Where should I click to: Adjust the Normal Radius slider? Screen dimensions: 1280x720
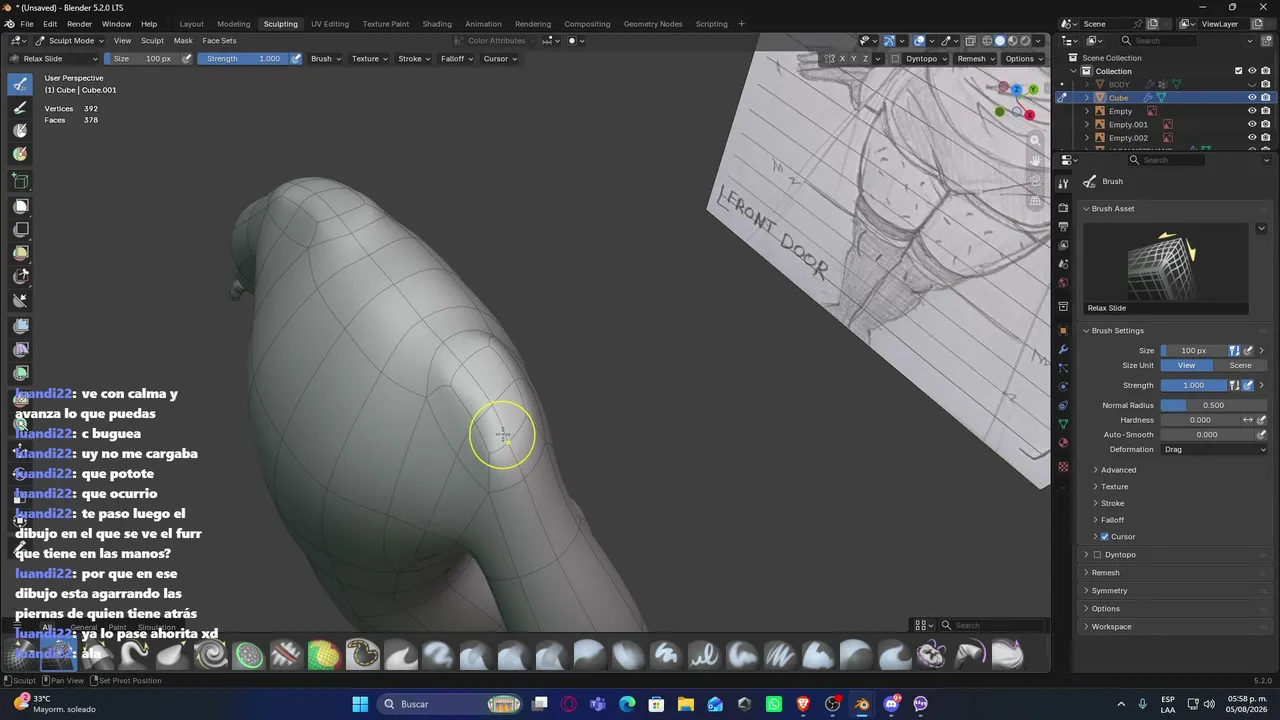1214,405
